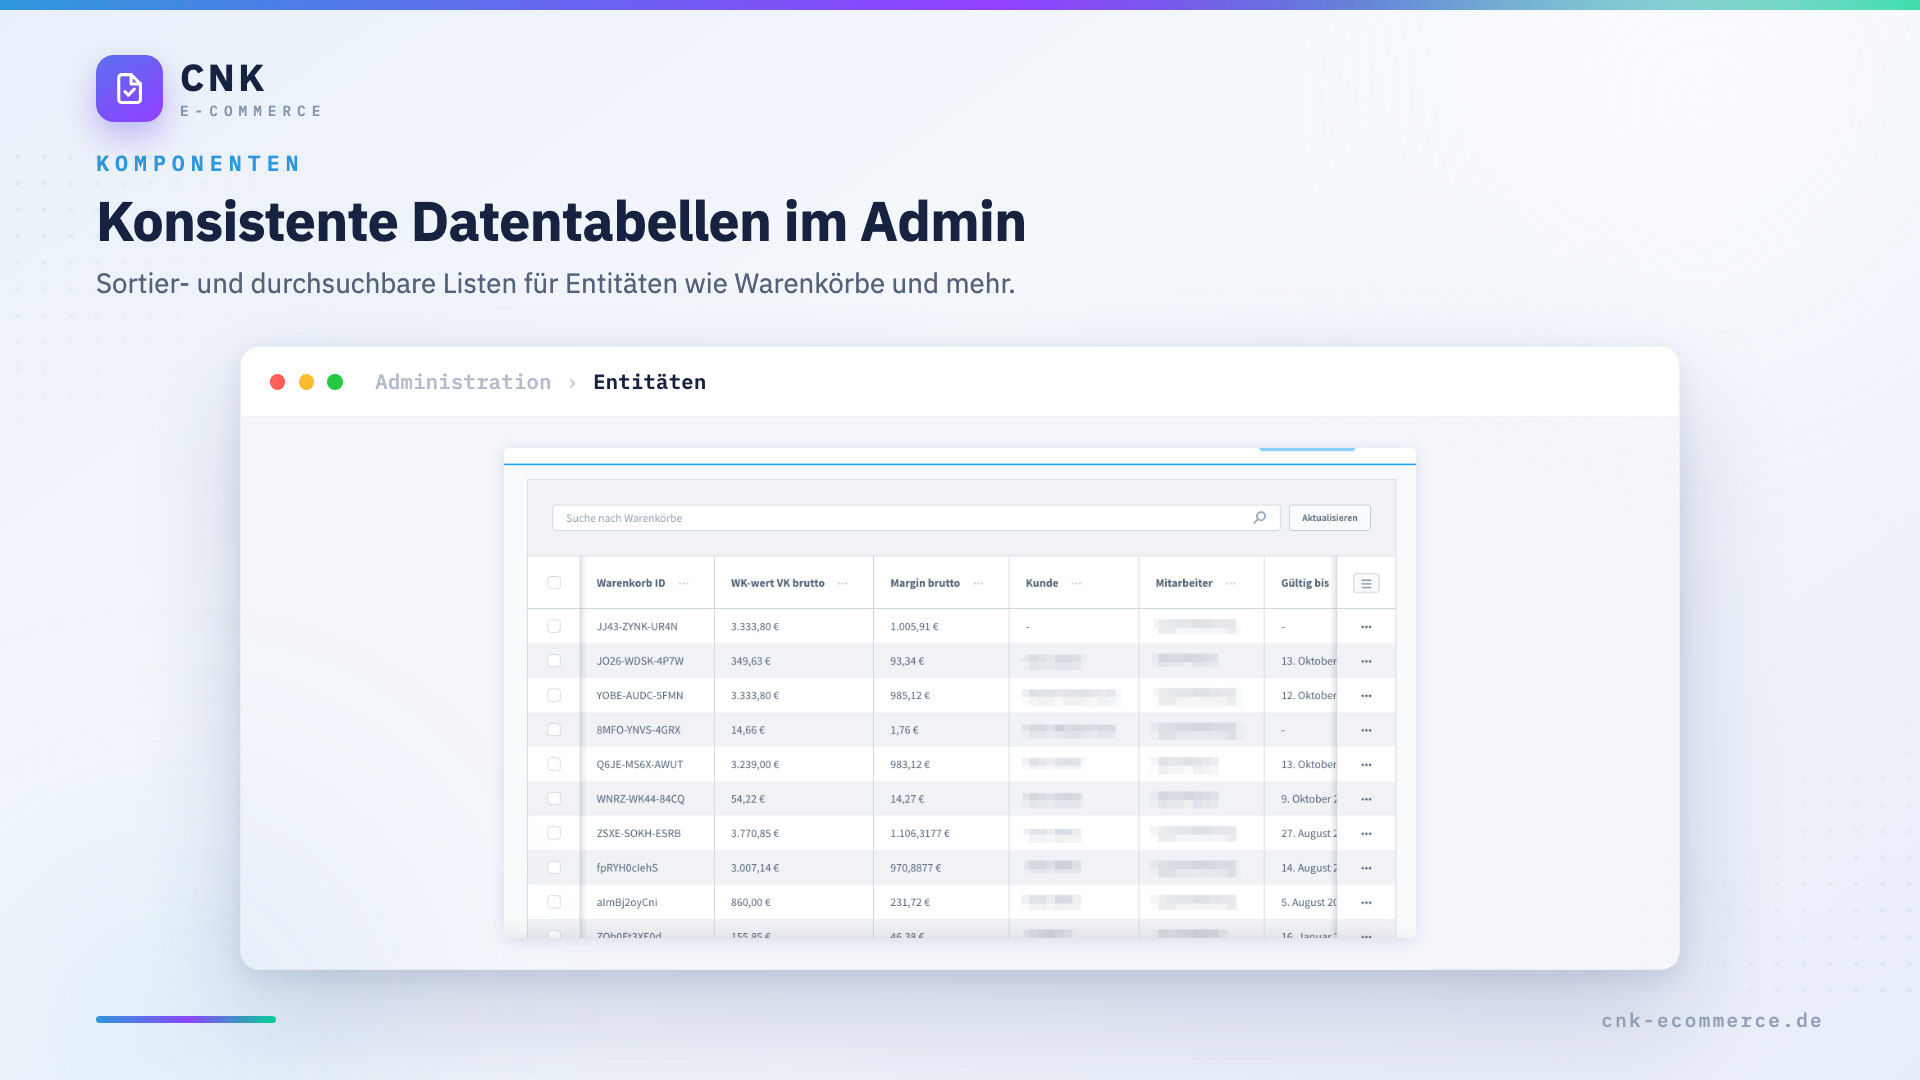Open row actions for JJ43-ZYNK-UR4N
Image resolution: width=1920 pixels, height=1080 pixels.
(1366, 627)
